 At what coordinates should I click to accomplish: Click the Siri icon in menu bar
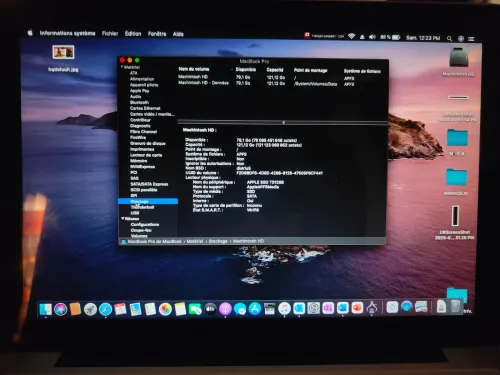(461, 39)
